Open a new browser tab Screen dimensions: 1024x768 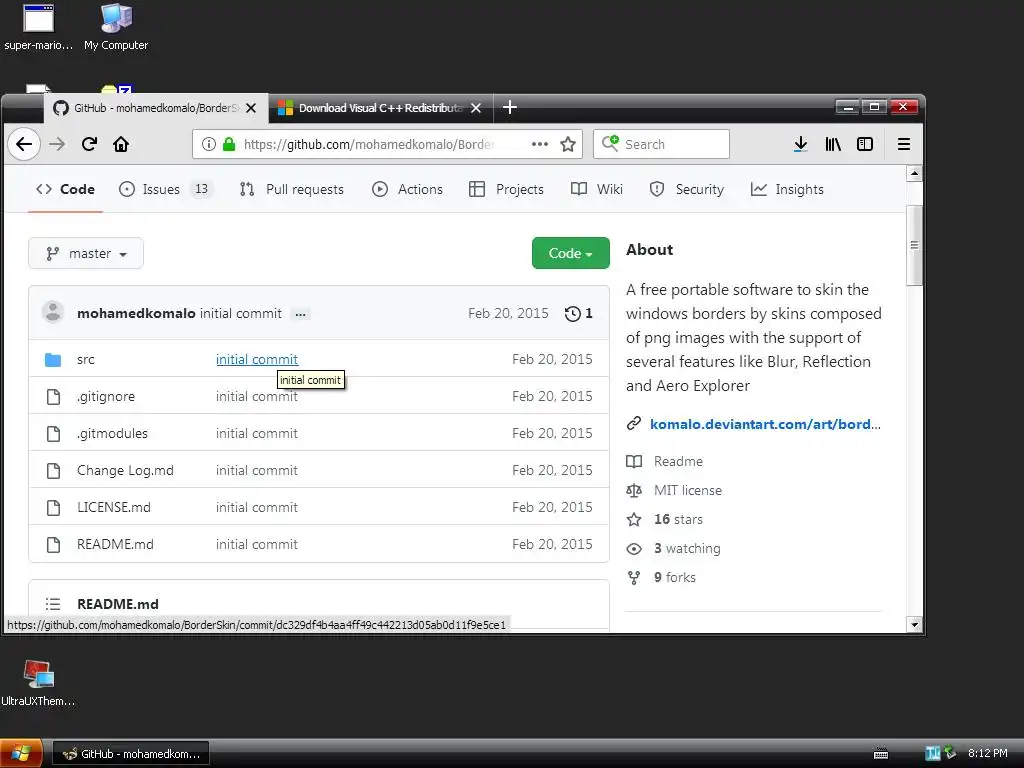coord(510,108)
